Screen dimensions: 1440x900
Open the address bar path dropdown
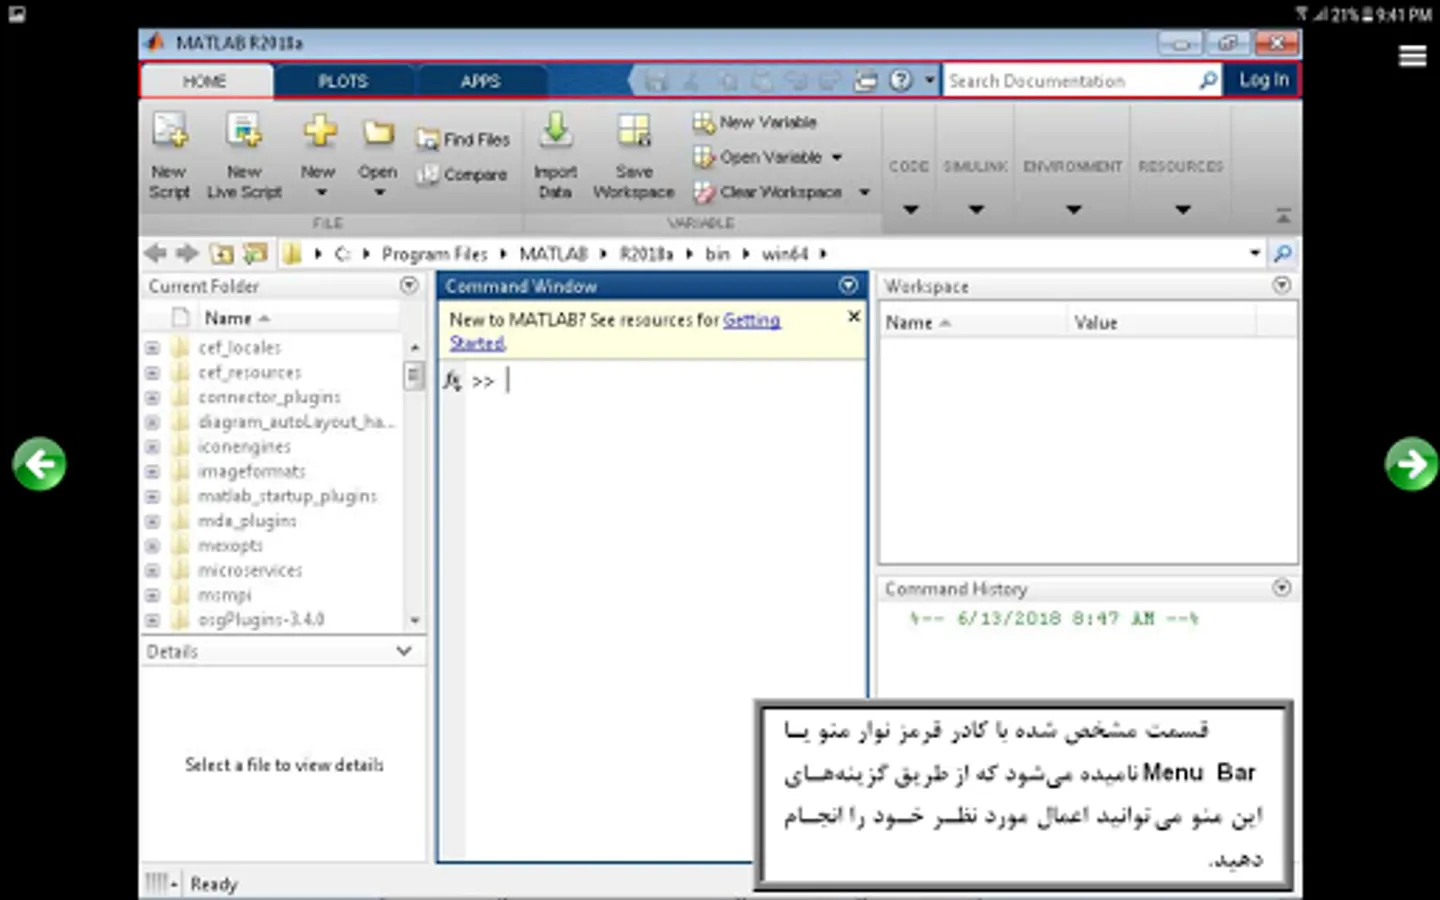pyautogui.click(x=1255, y=254)
